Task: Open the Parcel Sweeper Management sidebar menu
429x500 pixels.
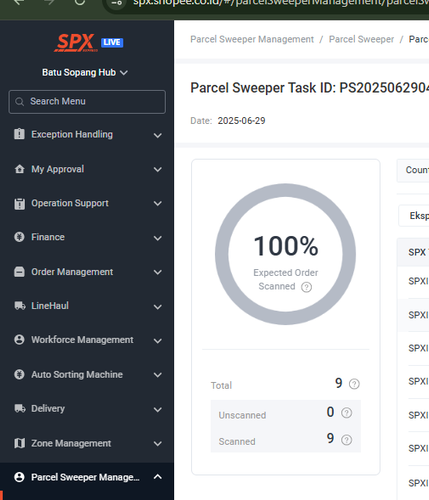Action: point(87,477)
